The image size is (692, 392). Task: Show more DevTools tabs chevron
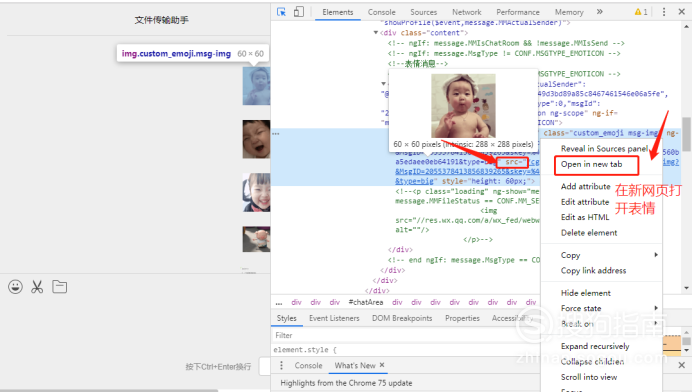point(599,12)
